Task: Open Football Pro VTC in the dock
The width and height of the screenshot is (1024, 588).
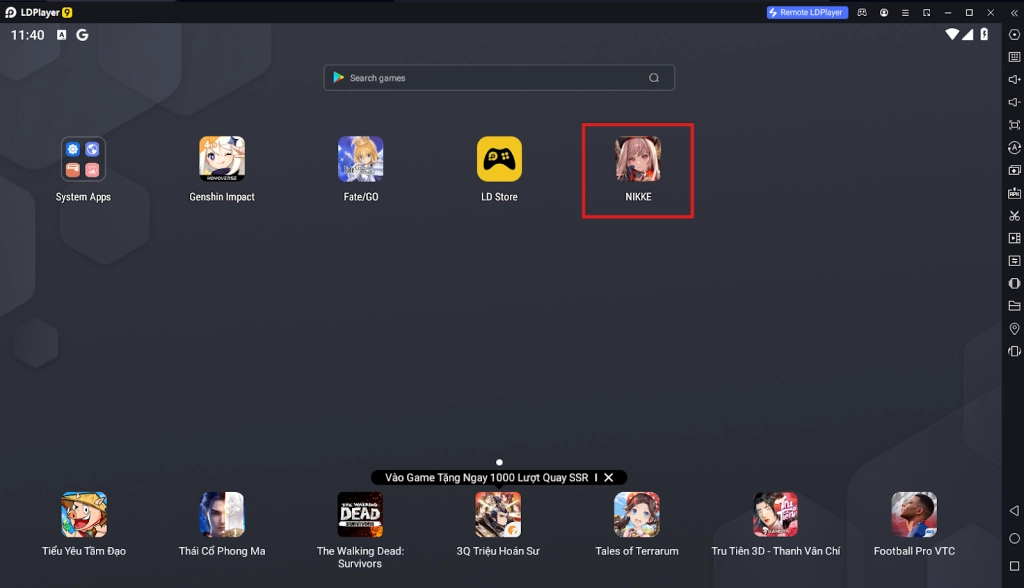Action: pos(914,524)
